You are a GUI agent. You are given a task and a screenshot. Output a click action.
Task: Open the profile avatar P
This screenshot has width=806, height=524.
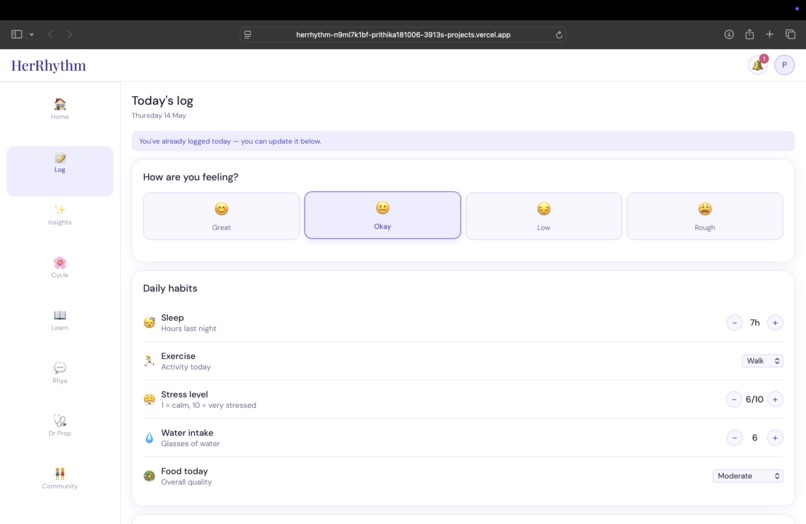tap(784, 65)
